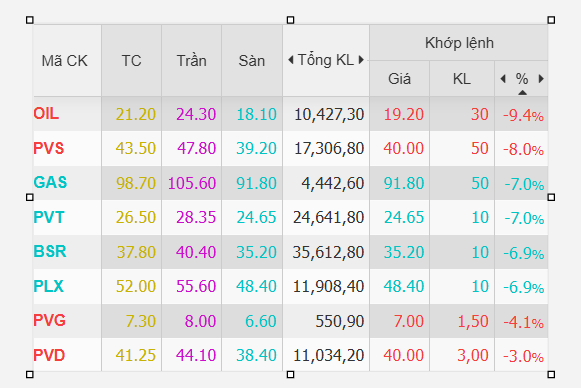Select PLX reference price 52.00

coord(136,286)
